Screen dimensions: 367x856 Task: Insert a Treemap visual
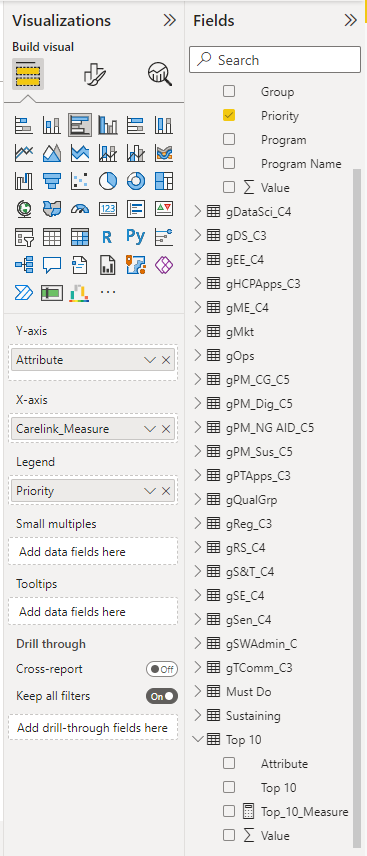[x=164, y=181]
